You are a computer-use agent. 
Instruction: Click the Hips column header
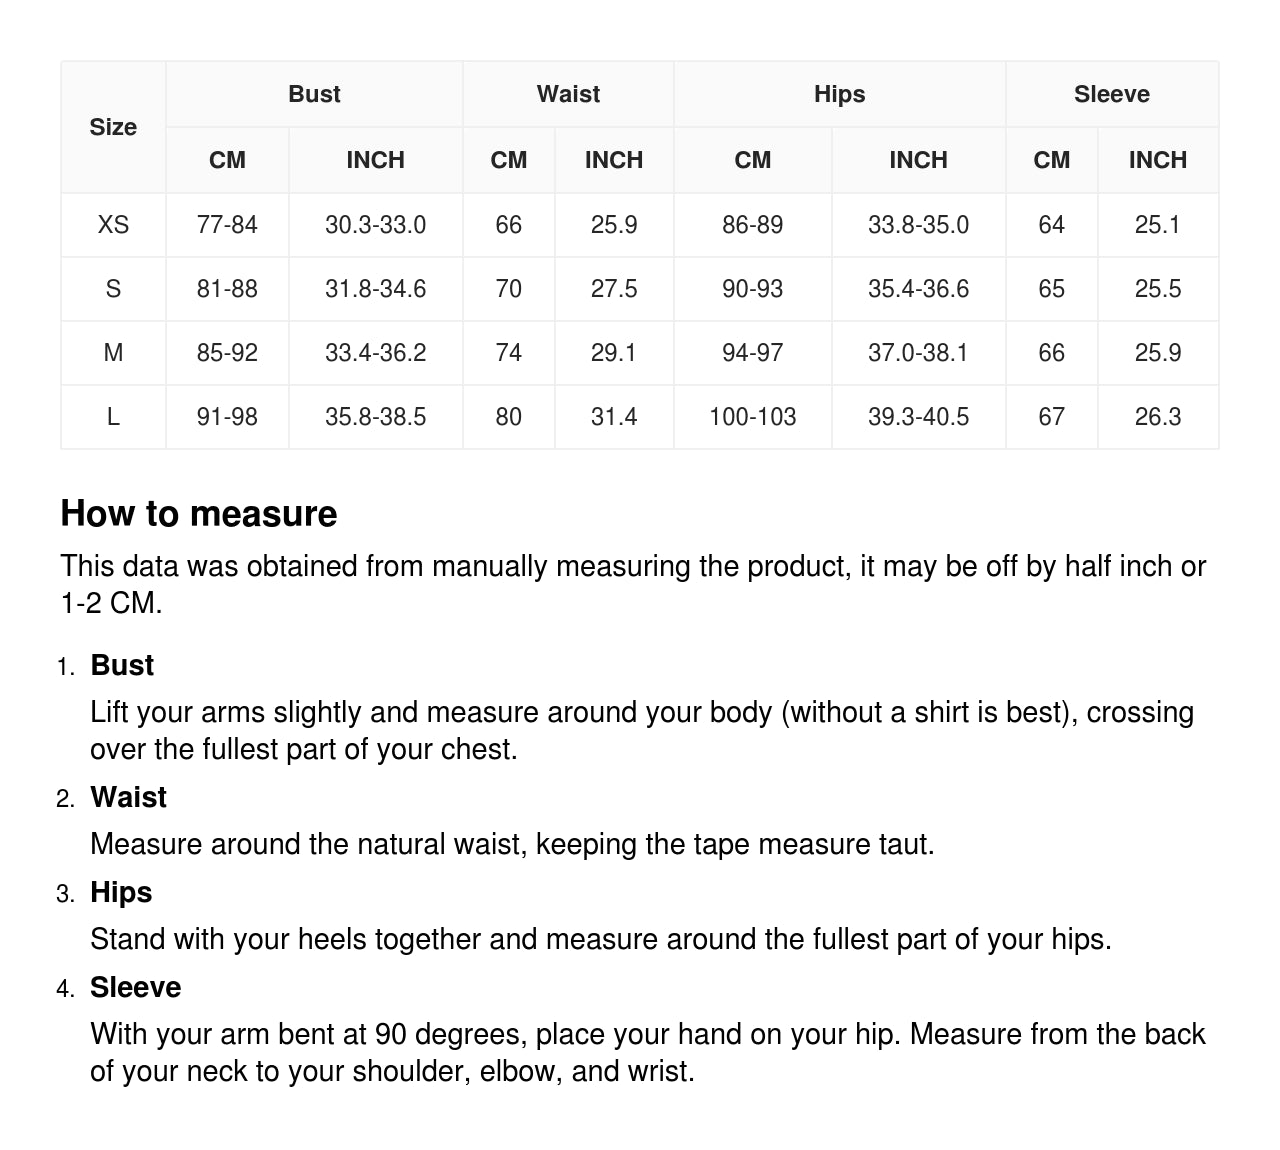click(839, 94)
